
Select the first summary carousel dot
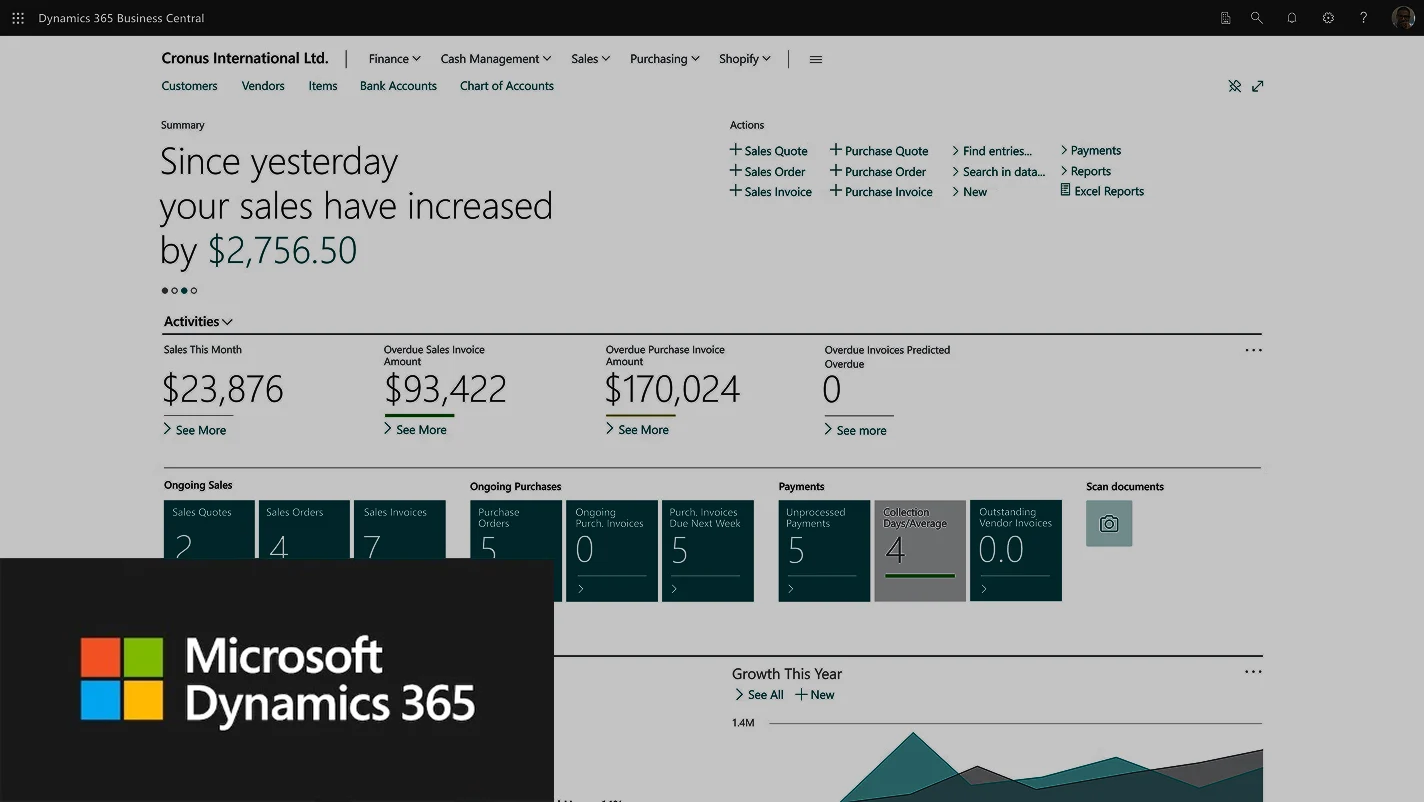(165, 291)
